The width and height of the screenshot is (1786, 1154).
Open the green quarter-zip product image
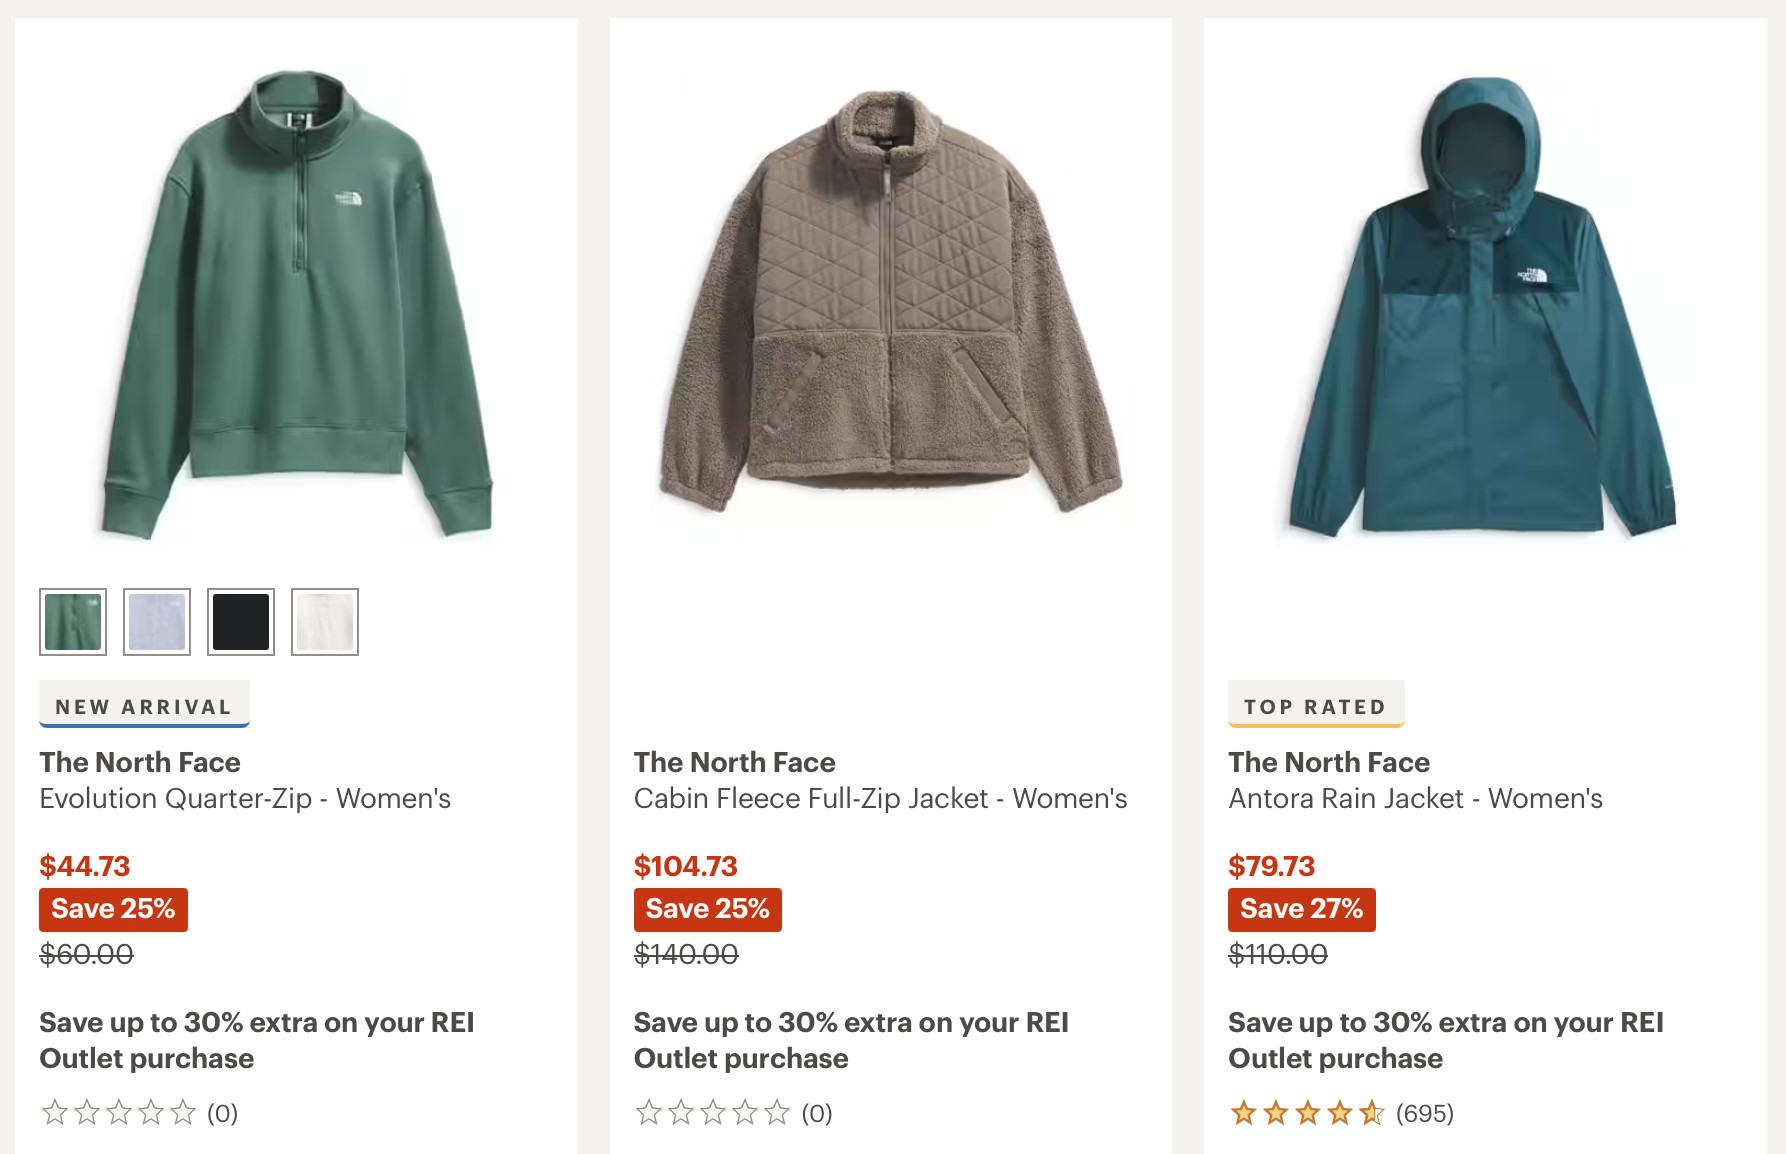297,305
